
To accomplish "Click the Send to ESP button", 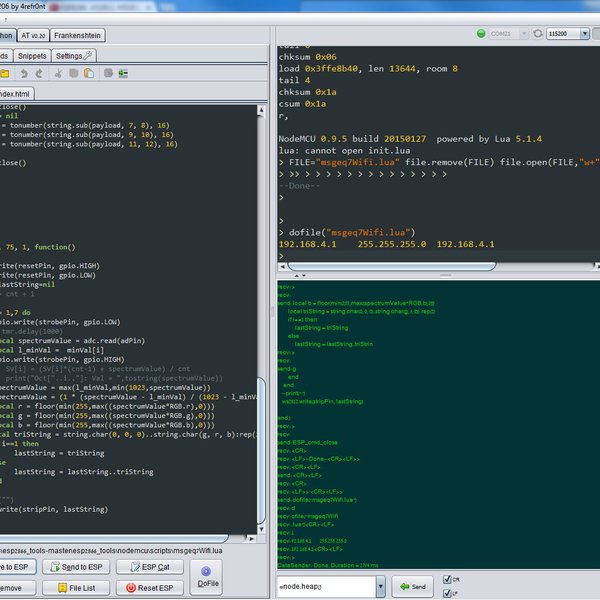I will point(76,567).
